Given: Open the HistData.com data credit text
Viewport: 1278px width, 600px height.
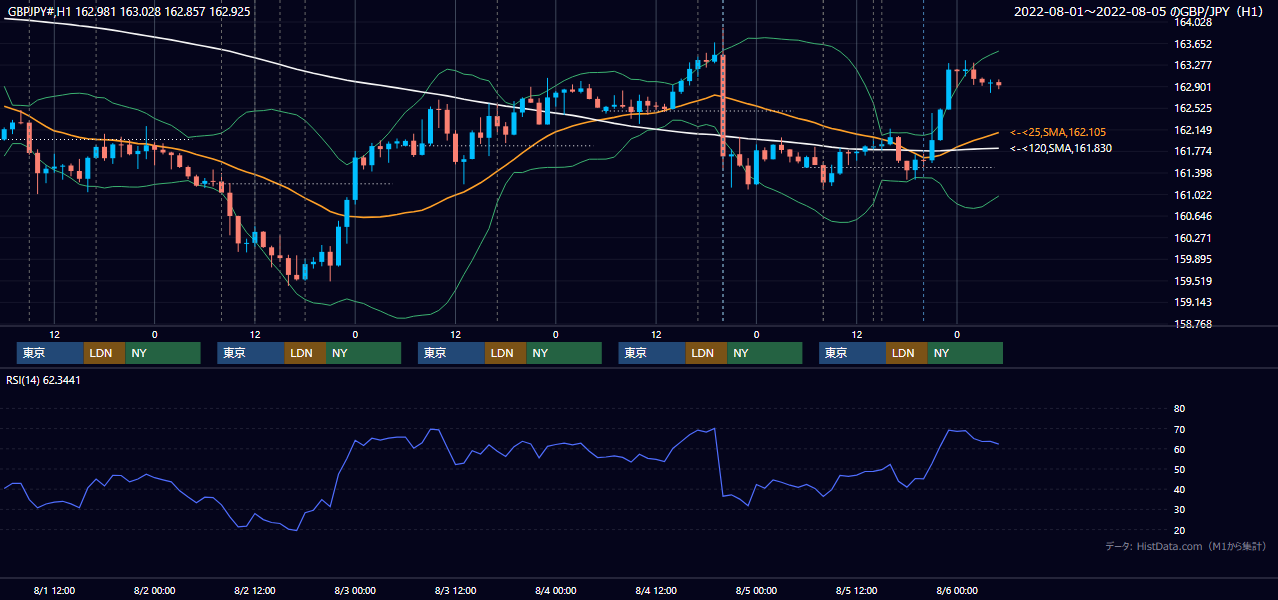Looking at the screenshot, I should 1185,546.
